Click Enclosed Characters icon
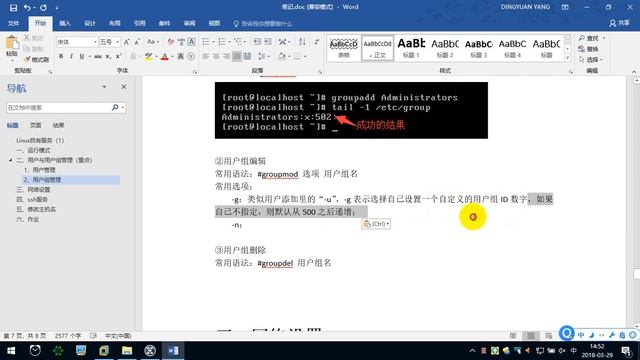Image resolution: width=640 pixels, height=360 pixels. [x=191, y=56]
